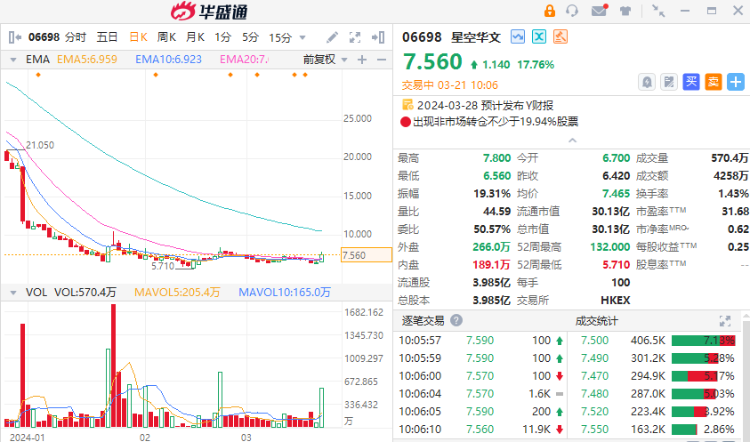Select the 月K chart tab
Screen dimensions: 750x442
coord(195,37)
